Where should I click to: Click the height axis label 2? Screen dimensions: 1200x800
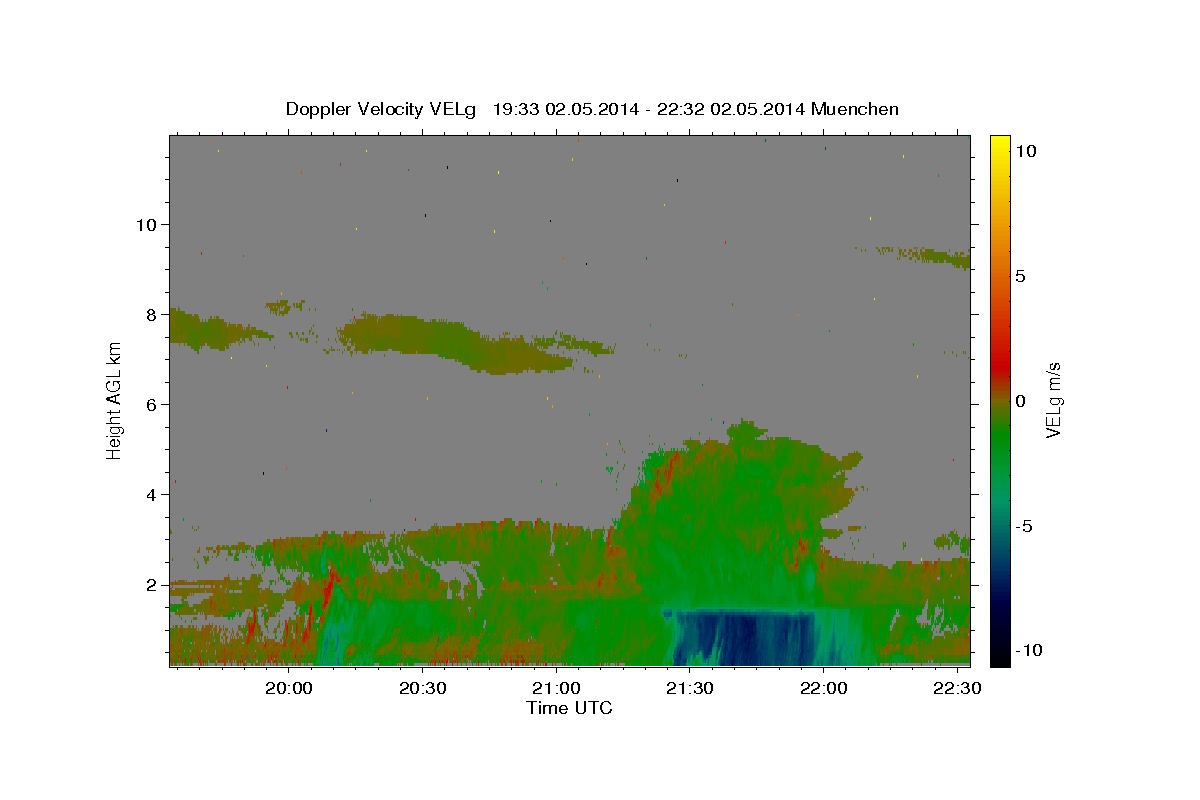coord(151,585)
